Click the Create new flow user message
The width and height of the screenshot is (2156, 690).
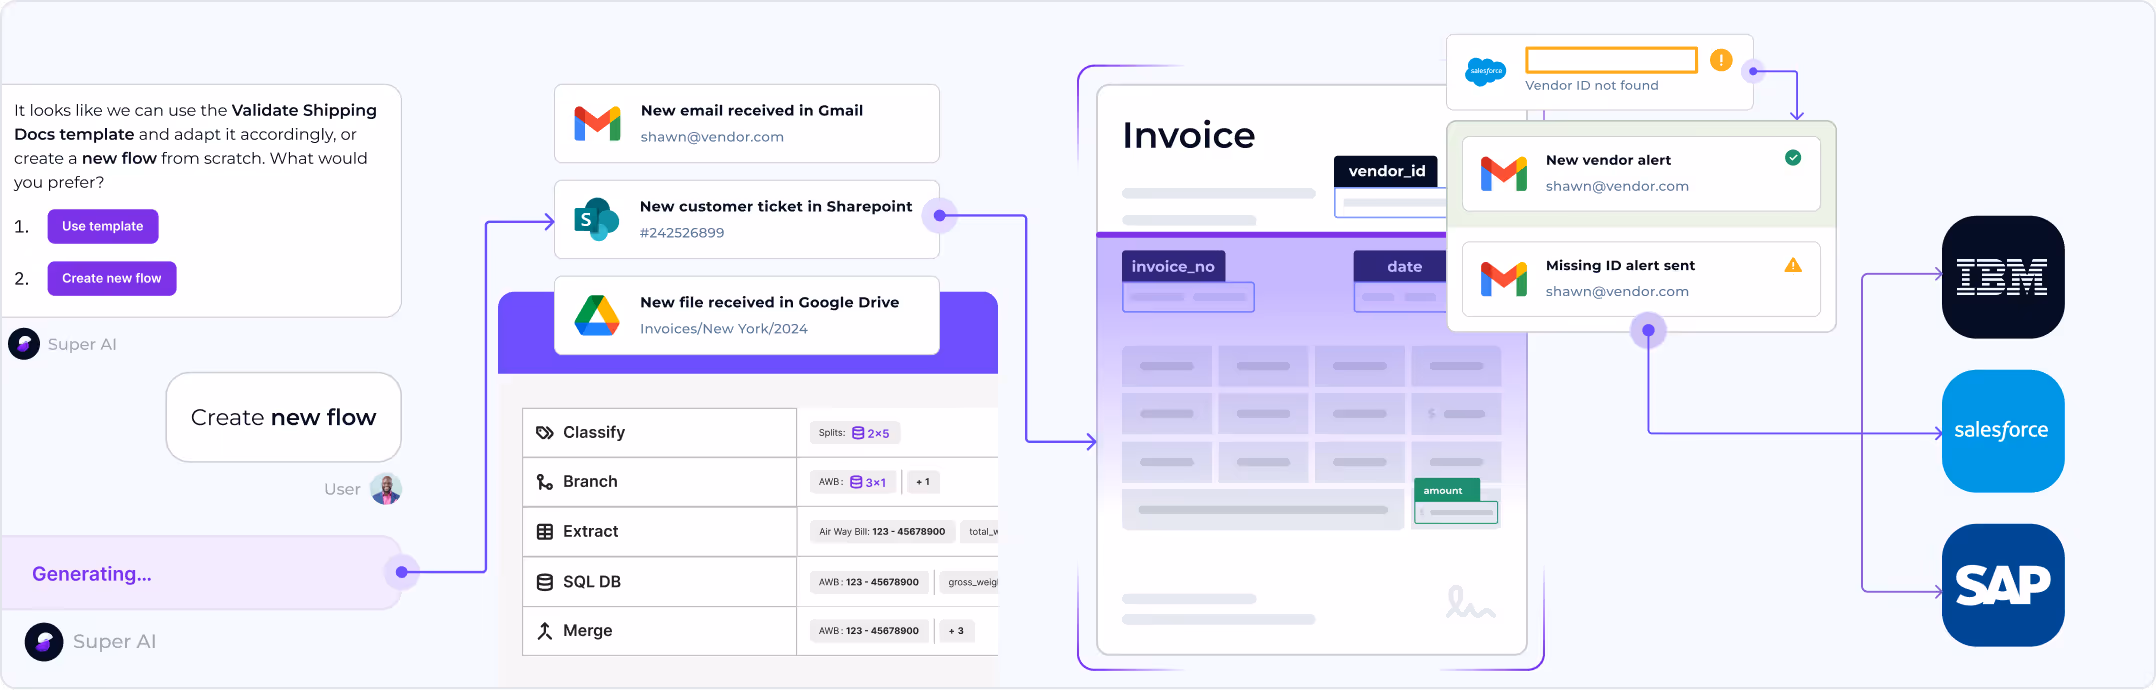[x=284, y=418]
